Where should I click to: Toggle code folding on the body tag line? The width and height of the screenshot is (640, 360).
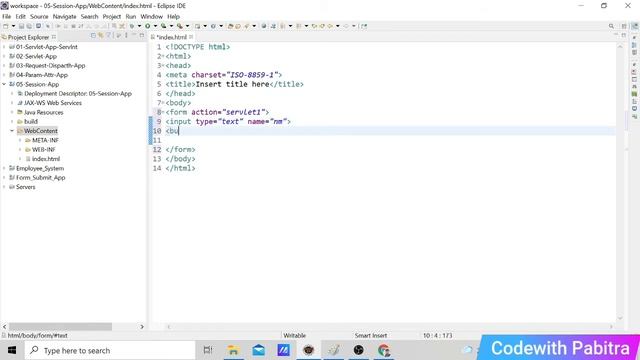pos(163,103)
